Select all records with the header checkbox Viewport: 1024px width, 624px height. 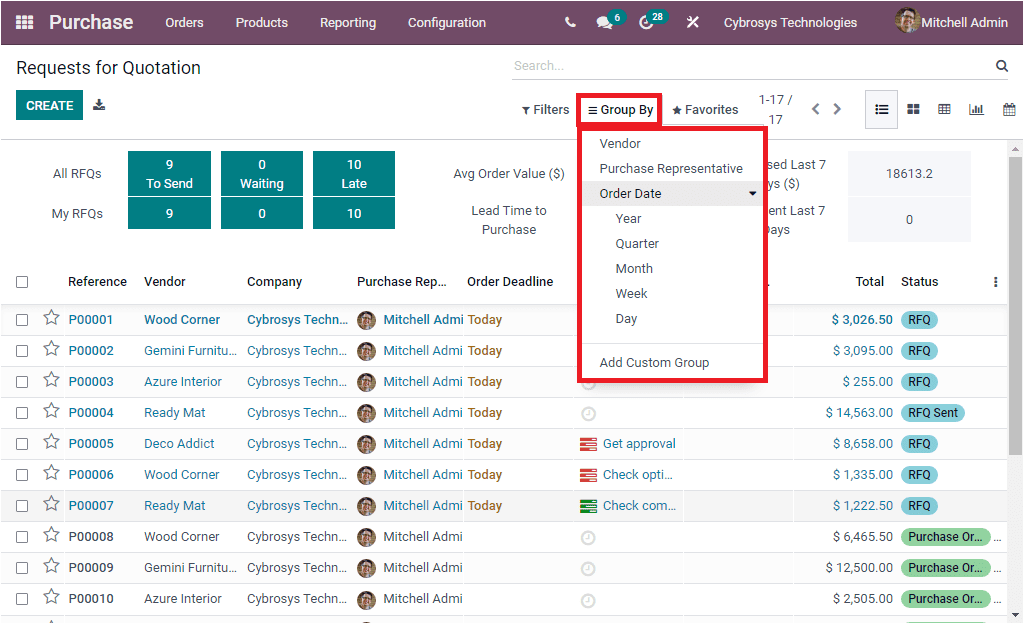pyautogui.click(x=22, y=281)
